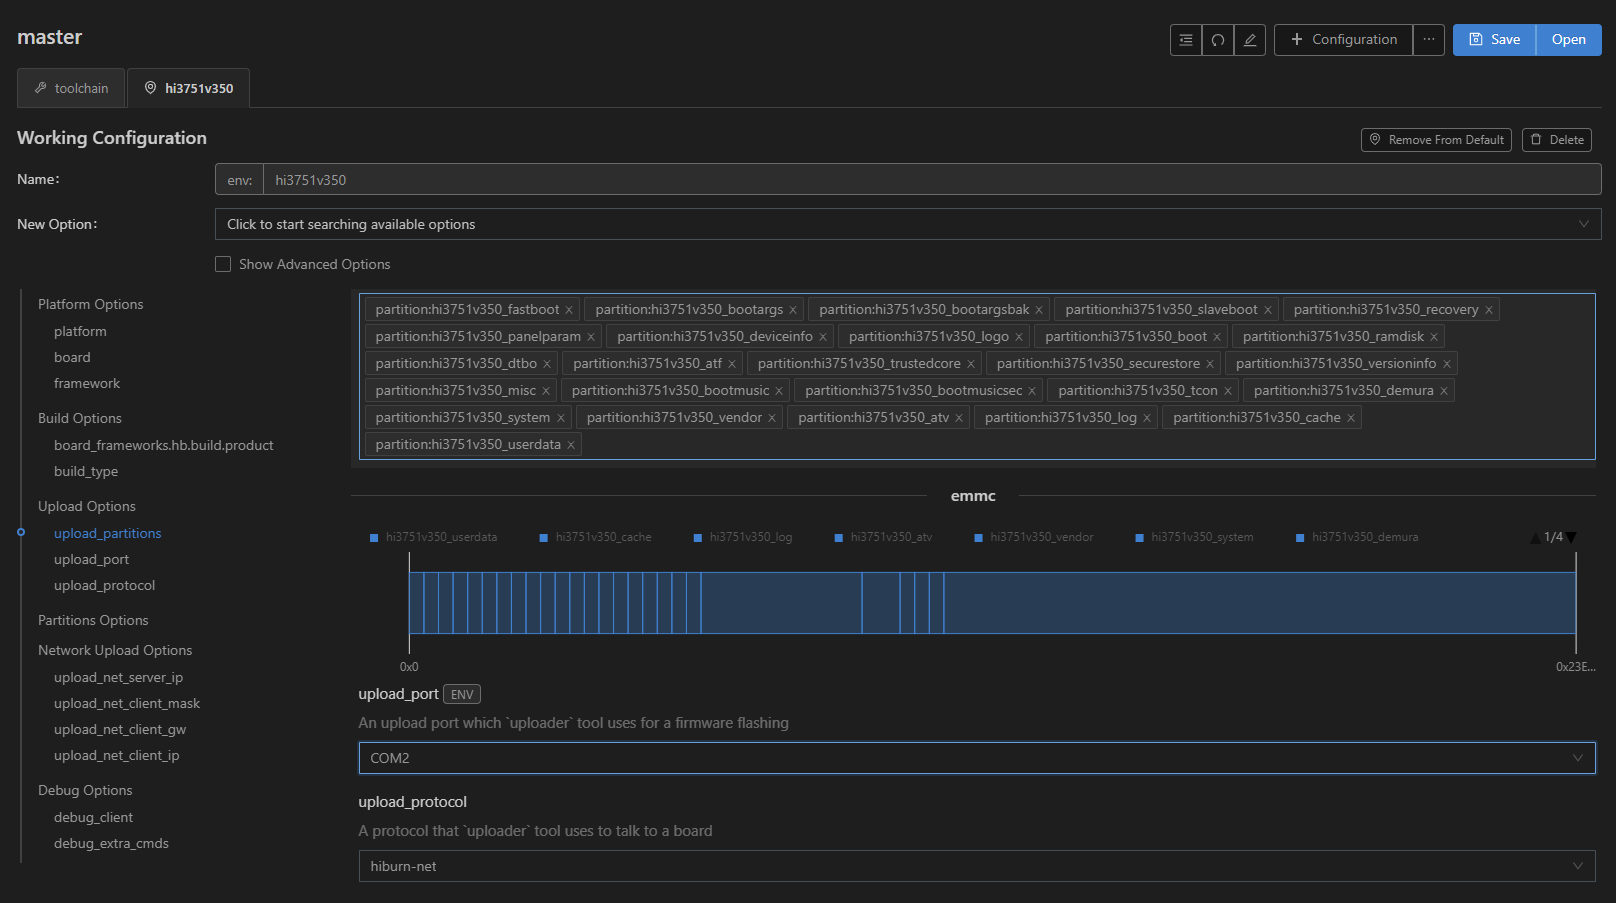Click the env name input field
Image resolution: width=1616 pixels, height=903 pixels.
pyautogui.click(x=930, y=180)
